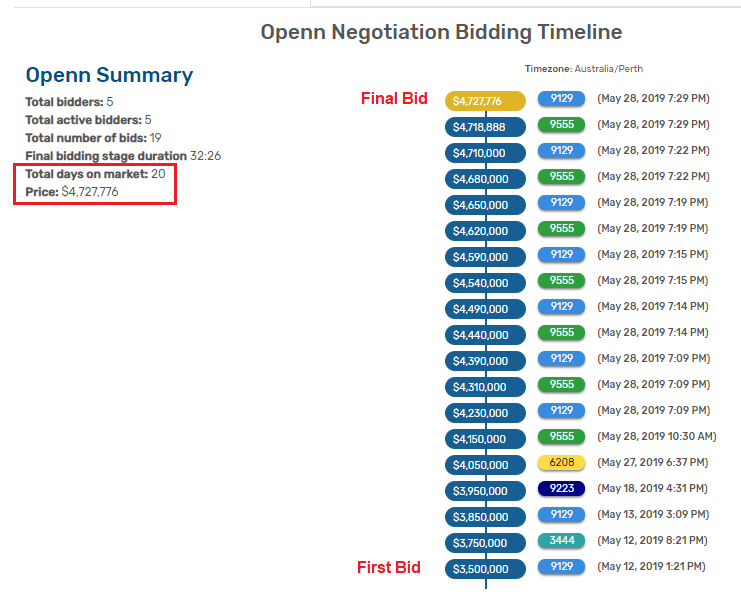Select the dark navy bidder 9223 badge

point(561,489)
